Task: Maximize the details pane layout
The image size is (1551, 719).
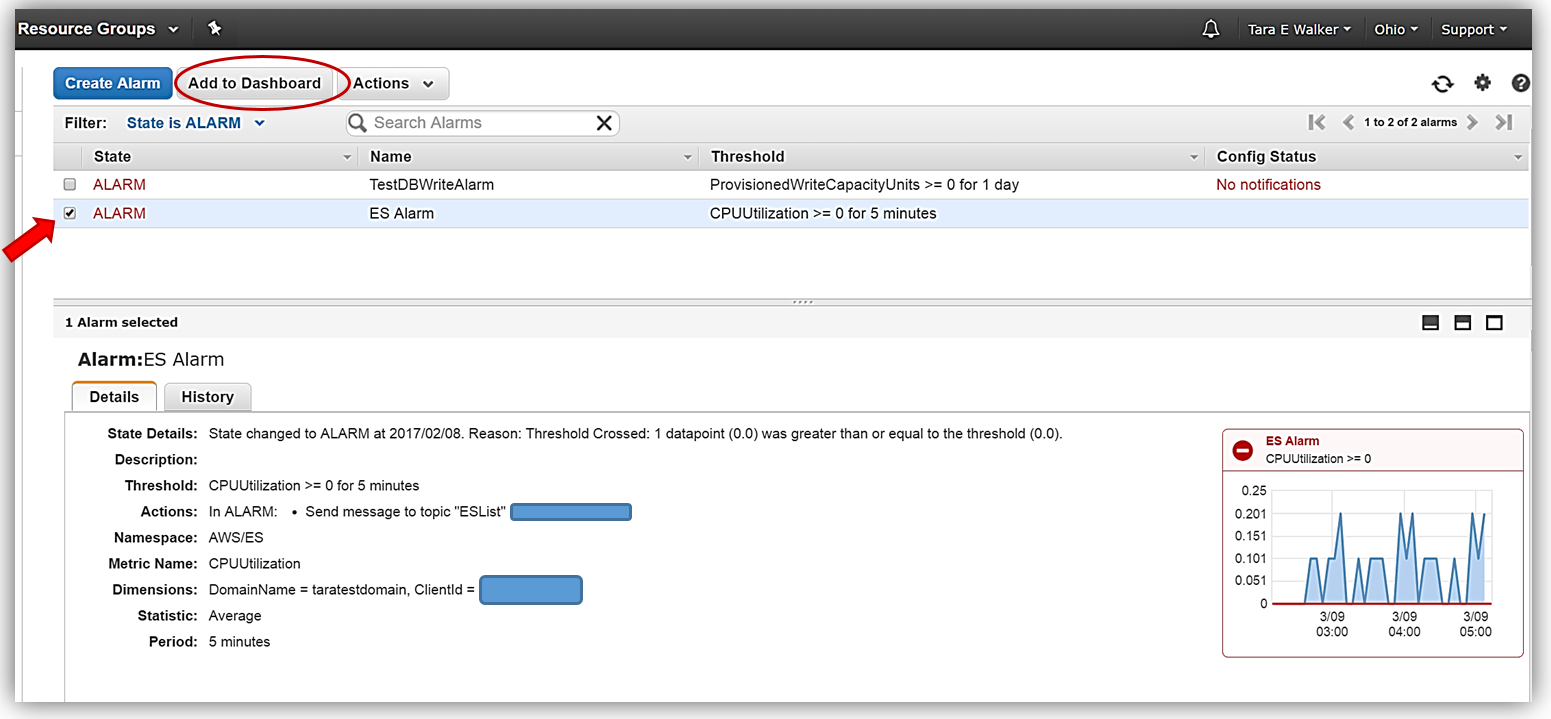Action: pos(1494,322)
